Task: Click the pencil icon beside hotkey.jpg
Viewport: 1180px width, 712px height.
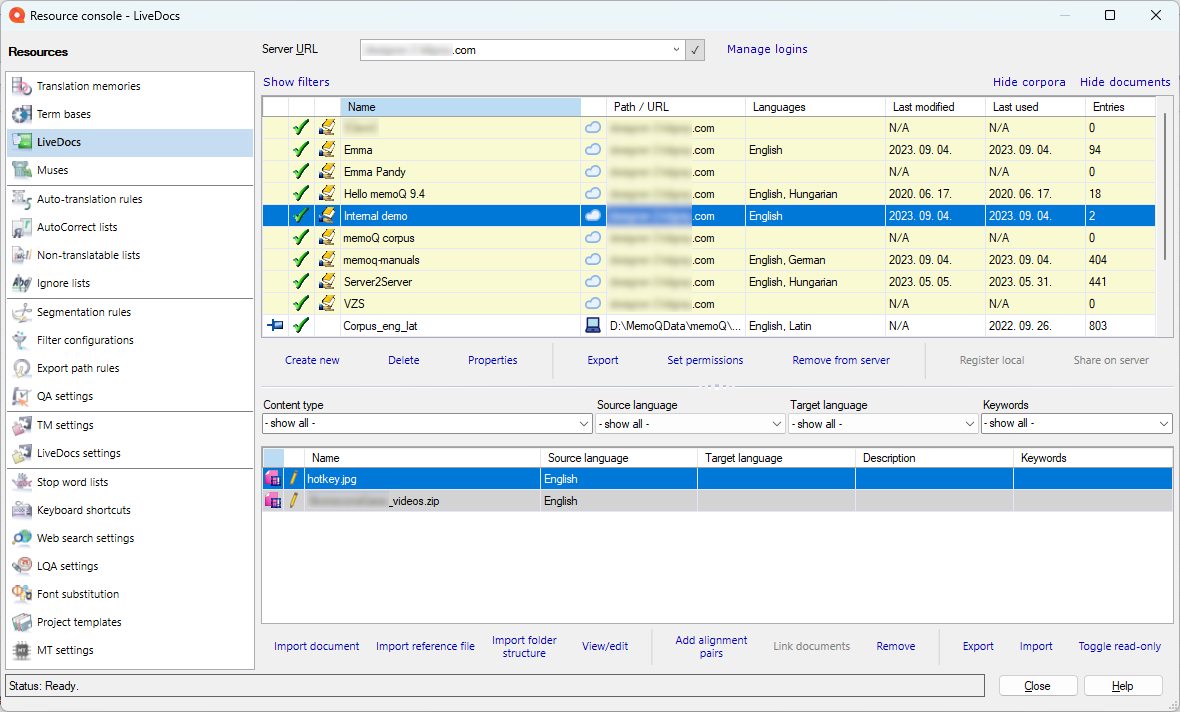Action: click(x=294, y=479)
